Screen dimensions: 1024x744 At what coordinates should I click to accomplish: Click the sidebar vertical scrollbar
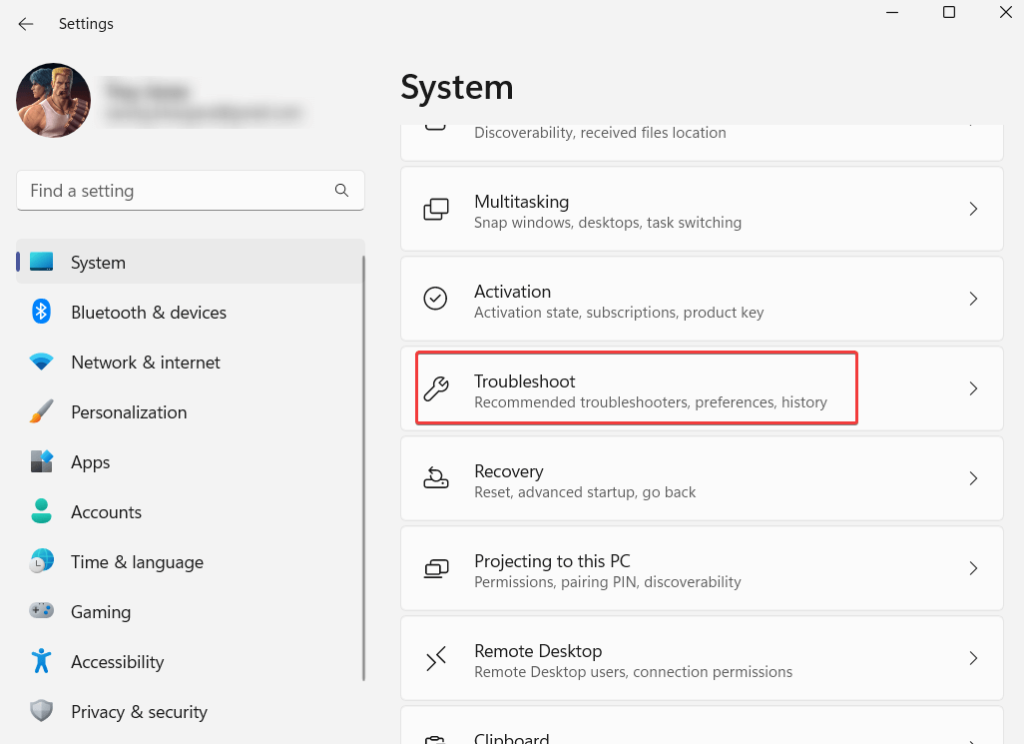[363, 460]
